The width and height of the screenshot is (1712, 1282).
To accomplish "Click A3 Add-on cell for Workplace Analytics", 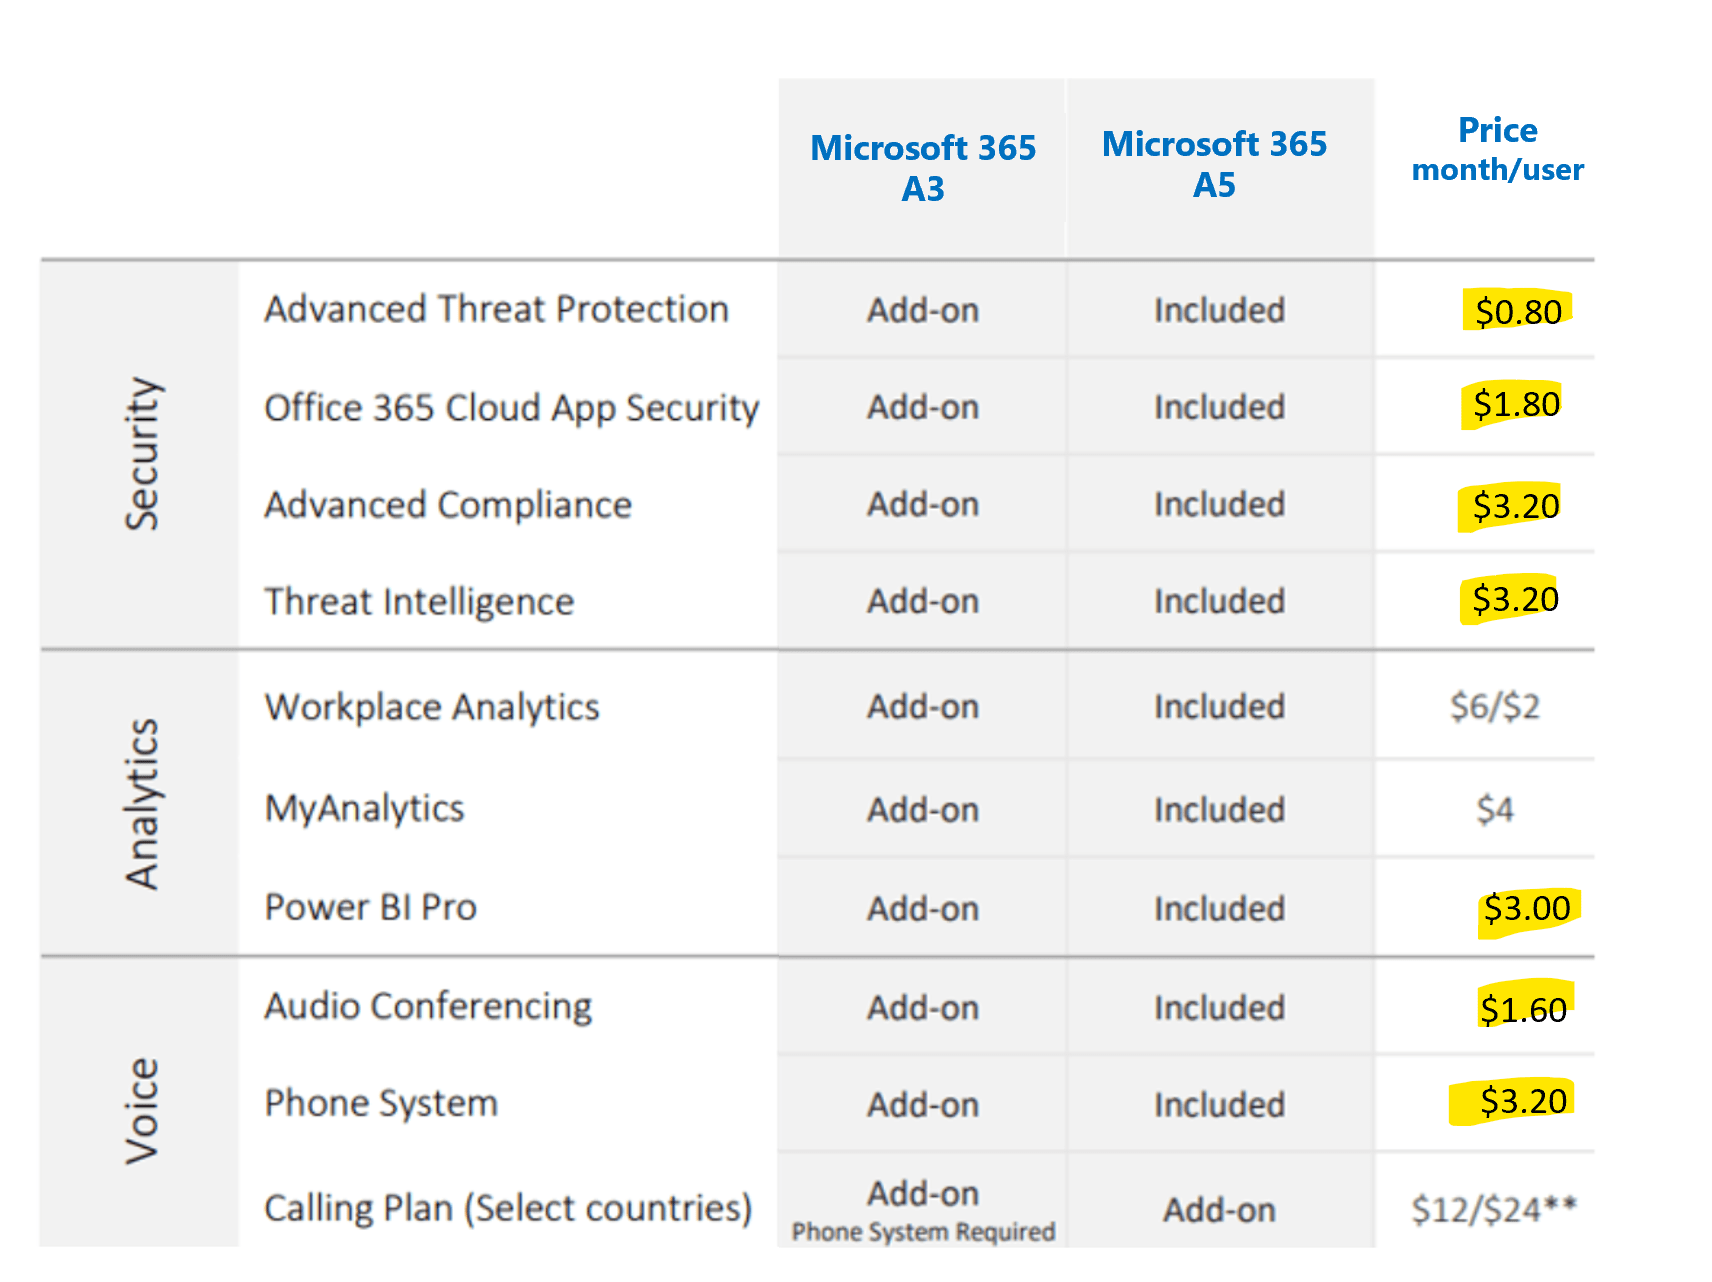I will tap(923, 706).
